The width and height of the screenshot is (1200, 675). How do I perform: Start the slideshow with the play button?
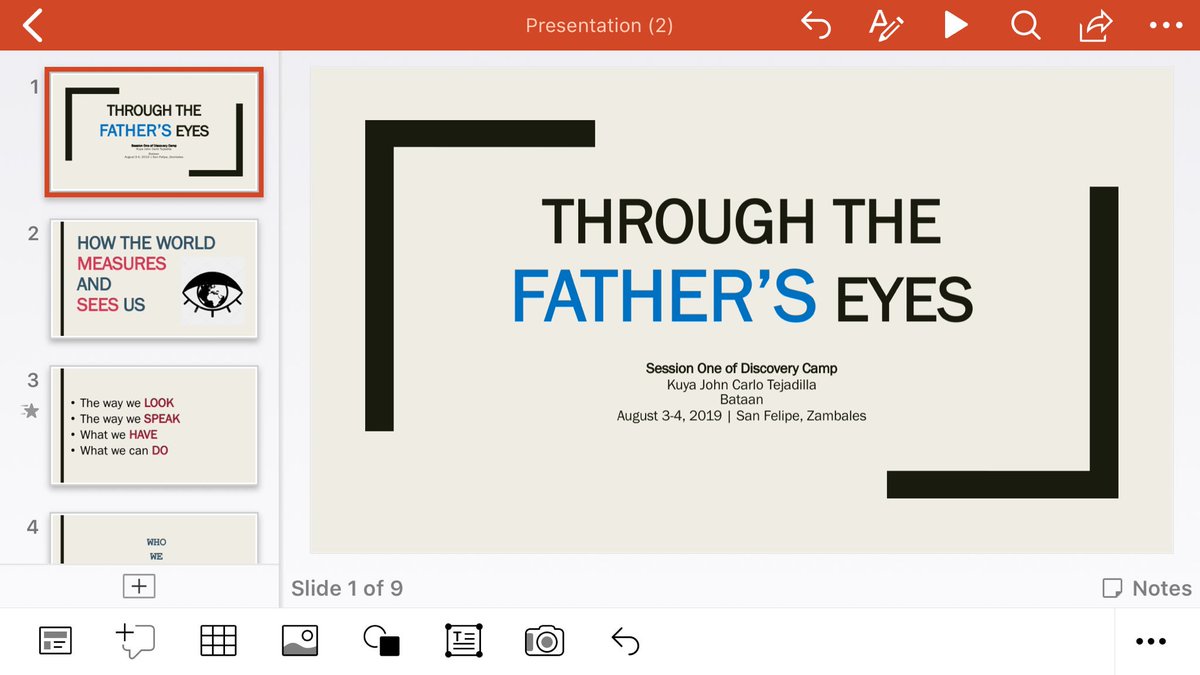point(956,25)
